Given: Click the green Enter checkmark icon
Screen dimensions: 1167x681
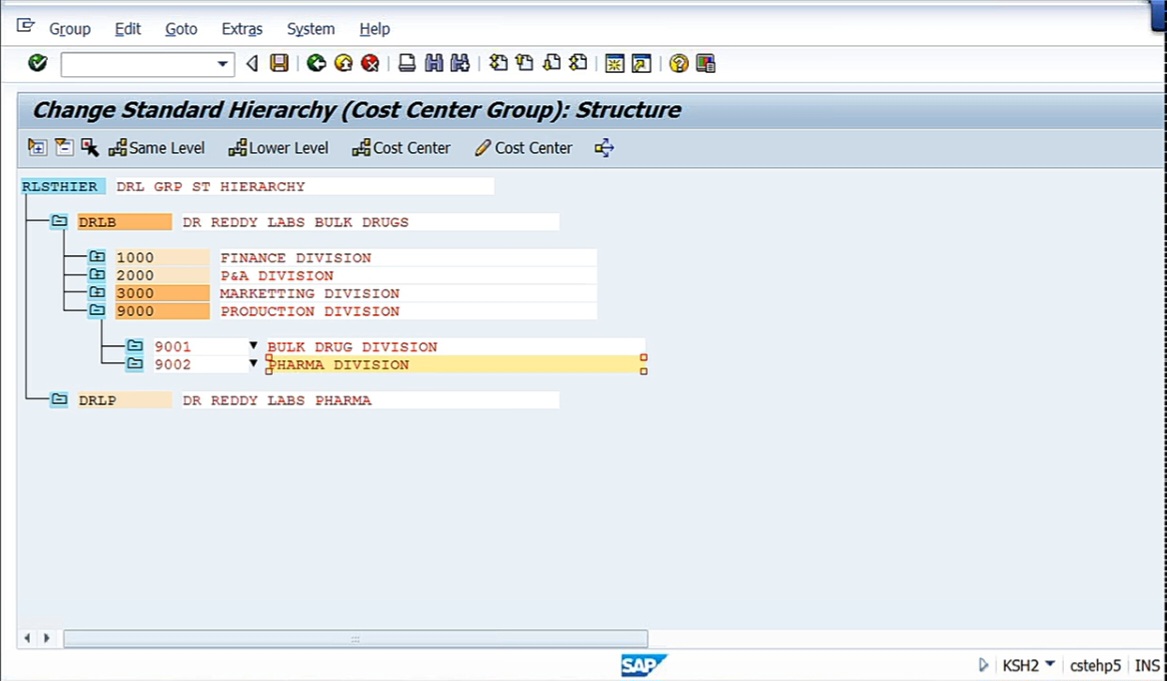Looking at the screenshot, I should tap(37, 63).
